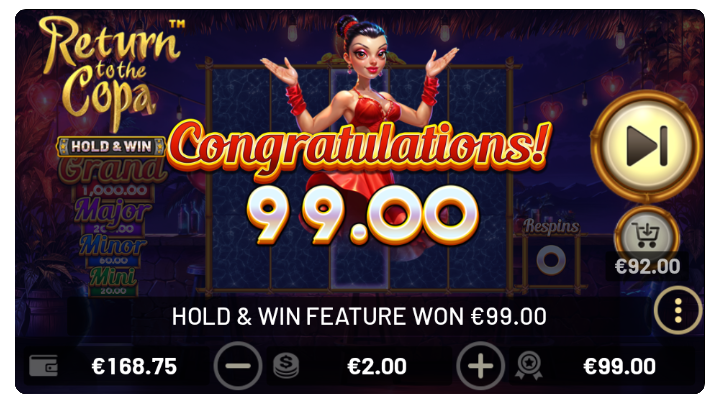Click the Congratulations banner text
Viewport: 720px width, 408px height.
359,145
